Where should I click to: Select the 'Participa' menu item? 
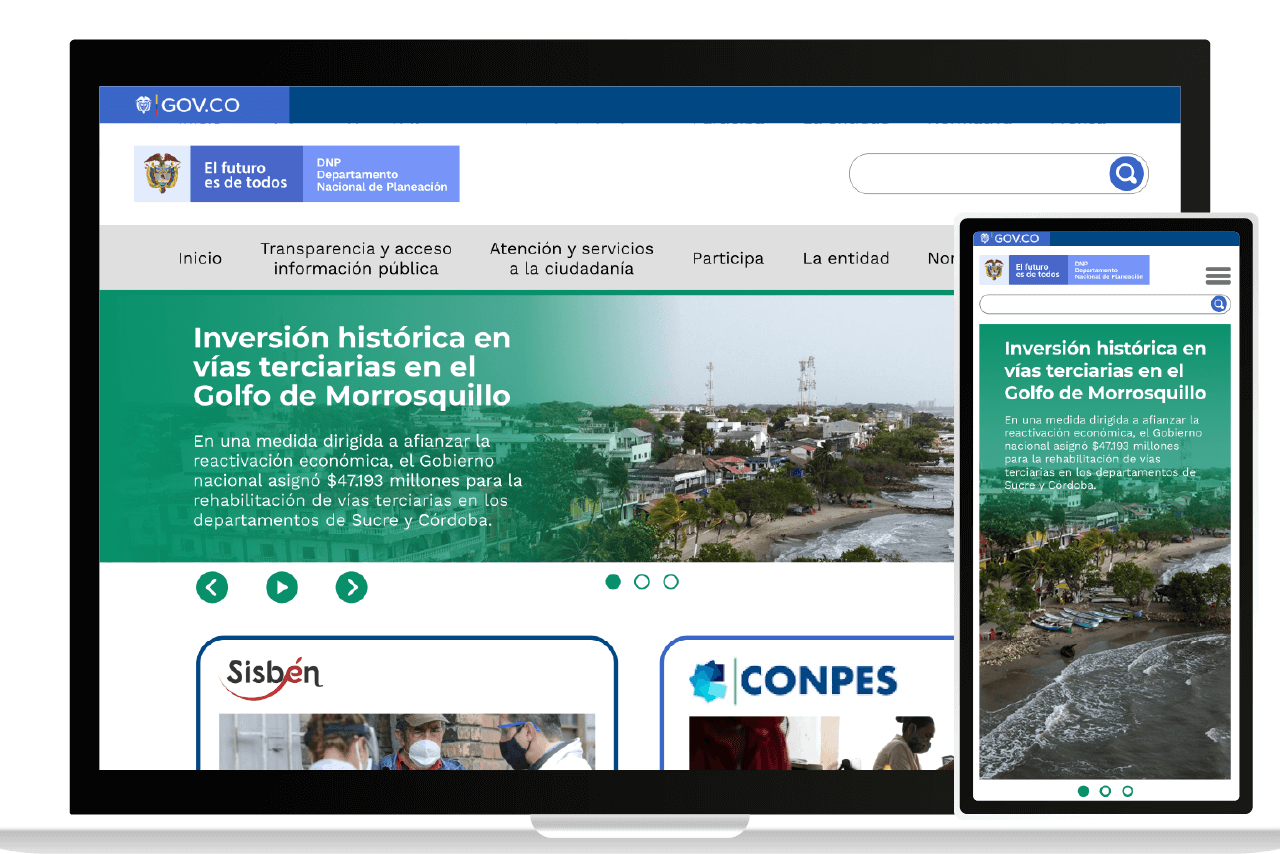point(728,258)
